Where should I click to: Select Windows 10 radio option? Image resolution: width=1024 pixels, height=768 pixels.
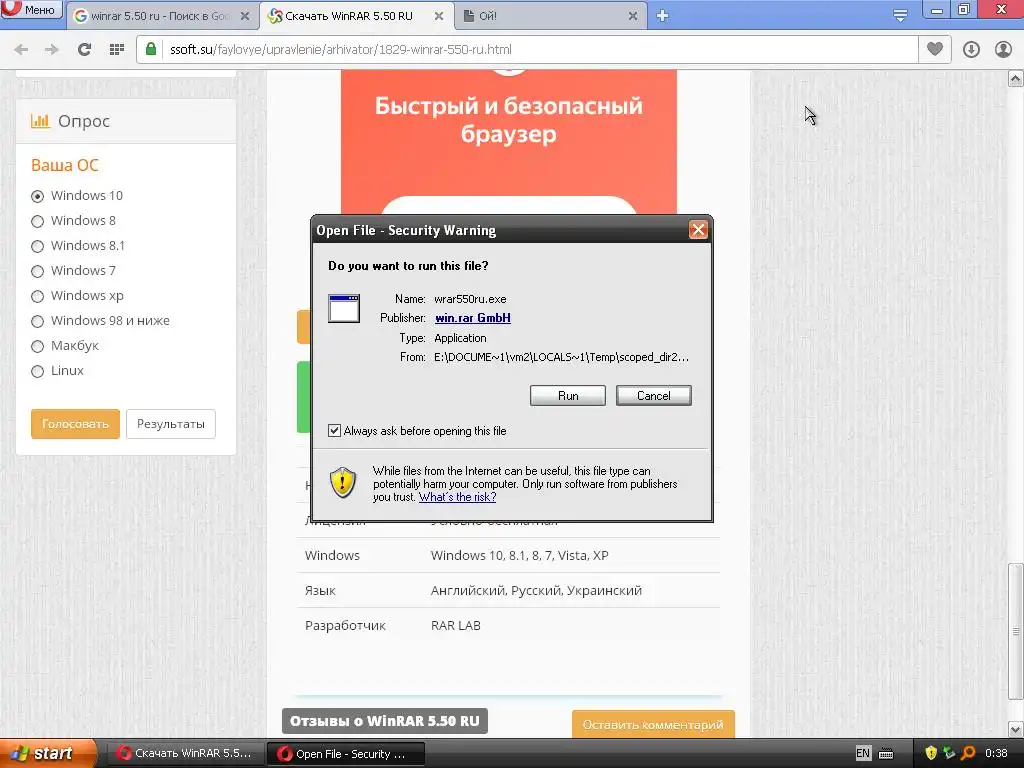pos(37,196)
